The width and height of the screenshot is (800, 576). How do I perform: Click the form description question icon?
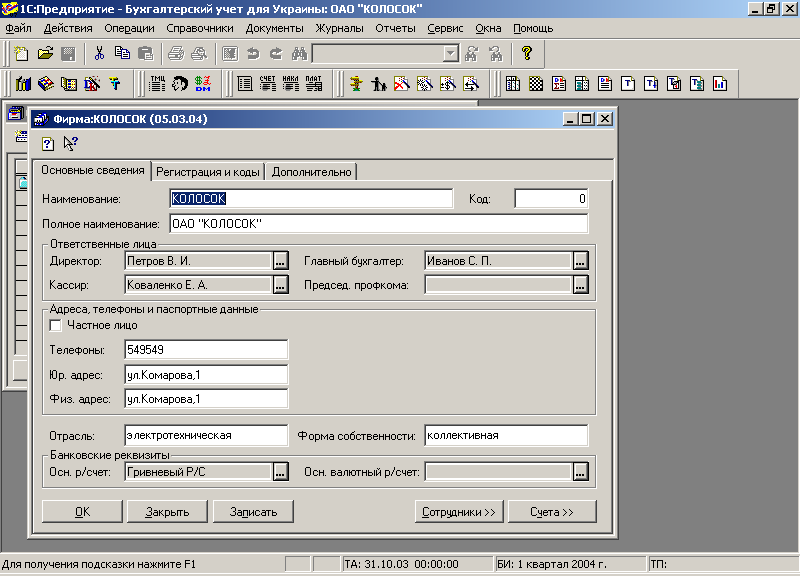point(48,144)
